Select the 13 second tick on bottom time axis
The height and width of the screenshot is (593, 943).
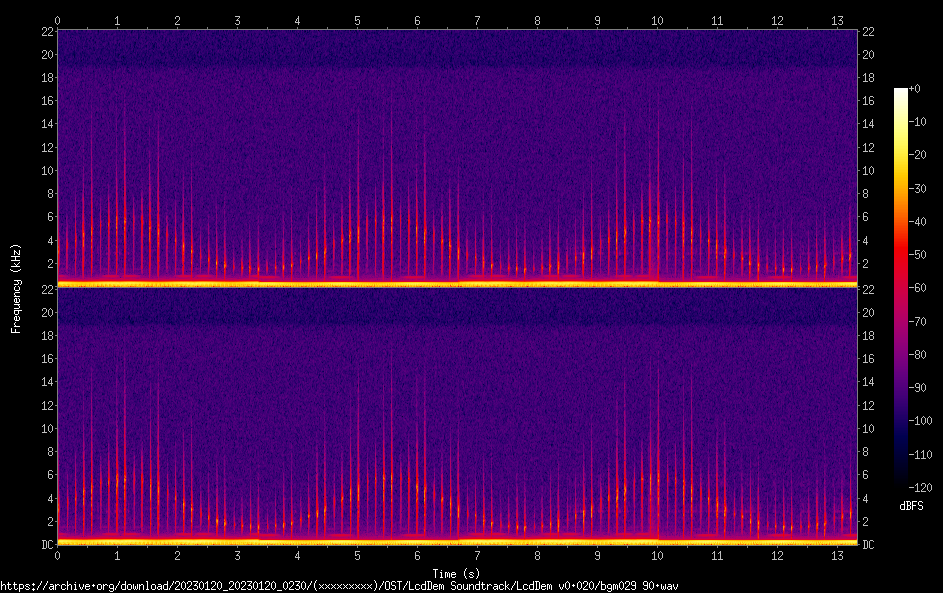pyautogui.click(x=837, y=555)
